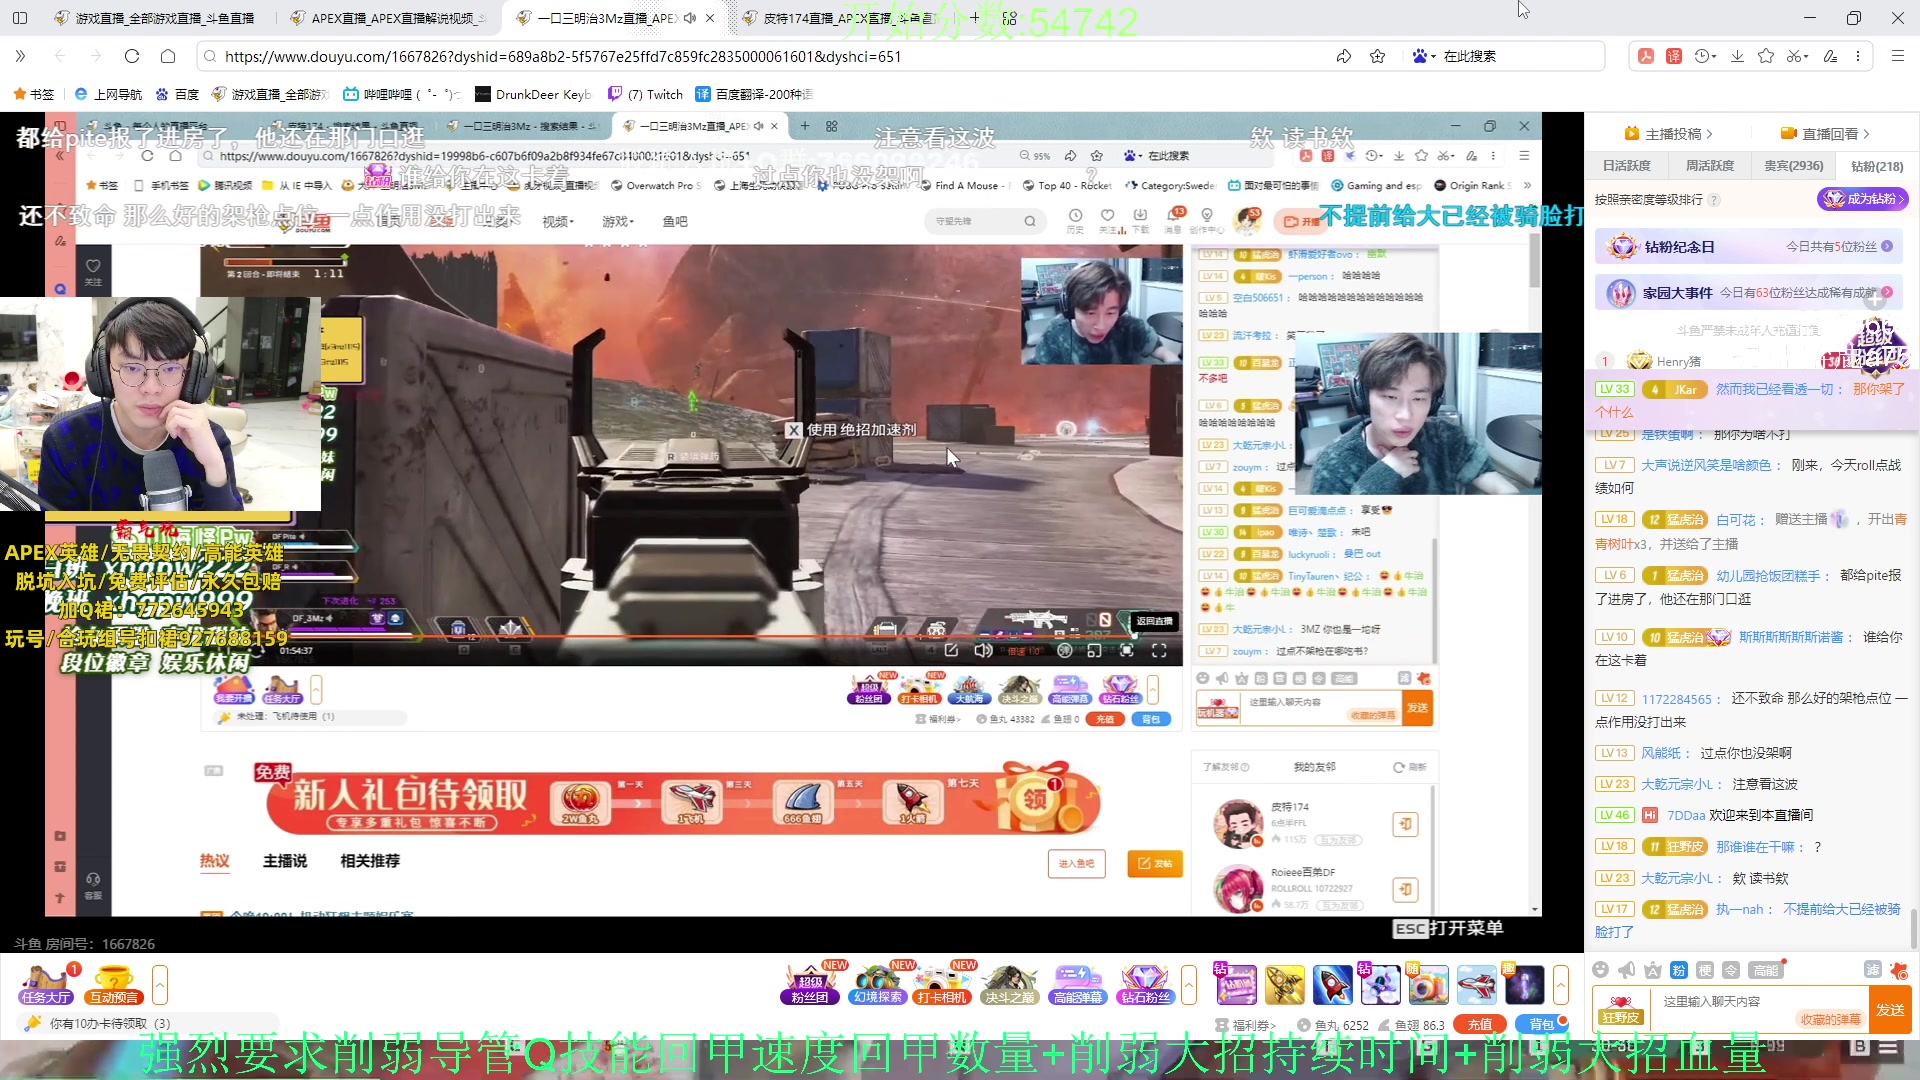Mute the stream volume
This screenshot has width=1920, height=1080.
(983, 649)
